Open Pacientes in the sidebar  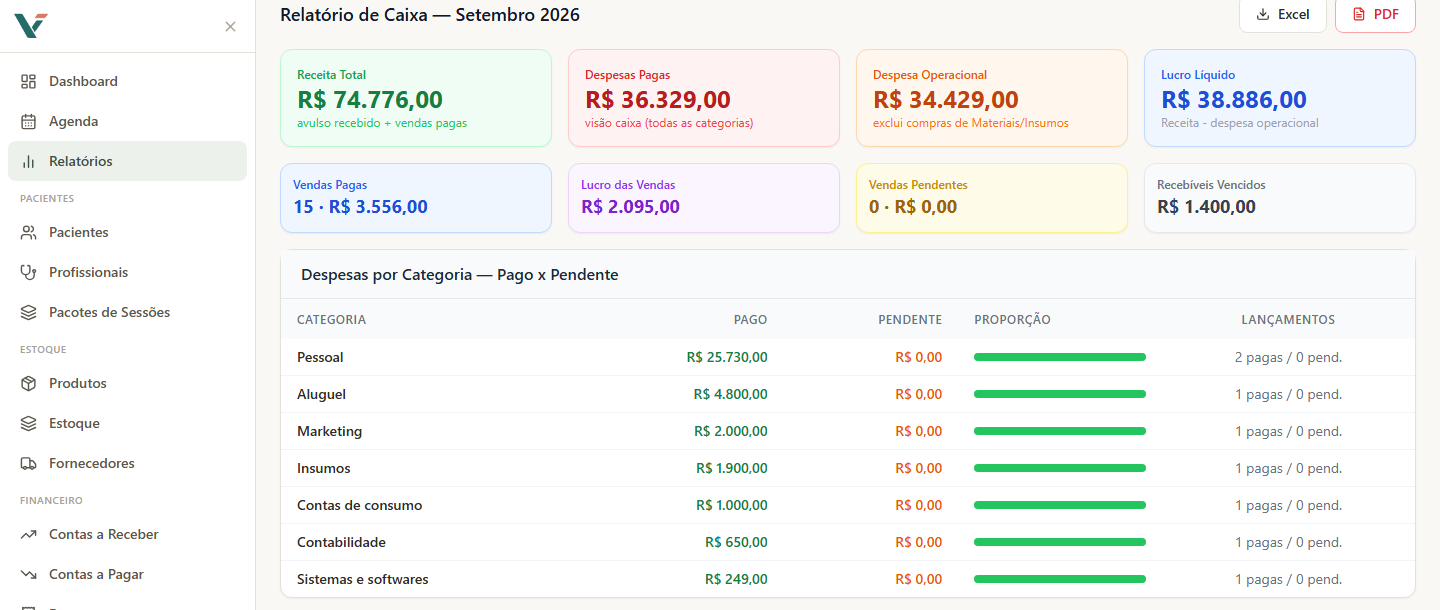[x=127, y=232]
